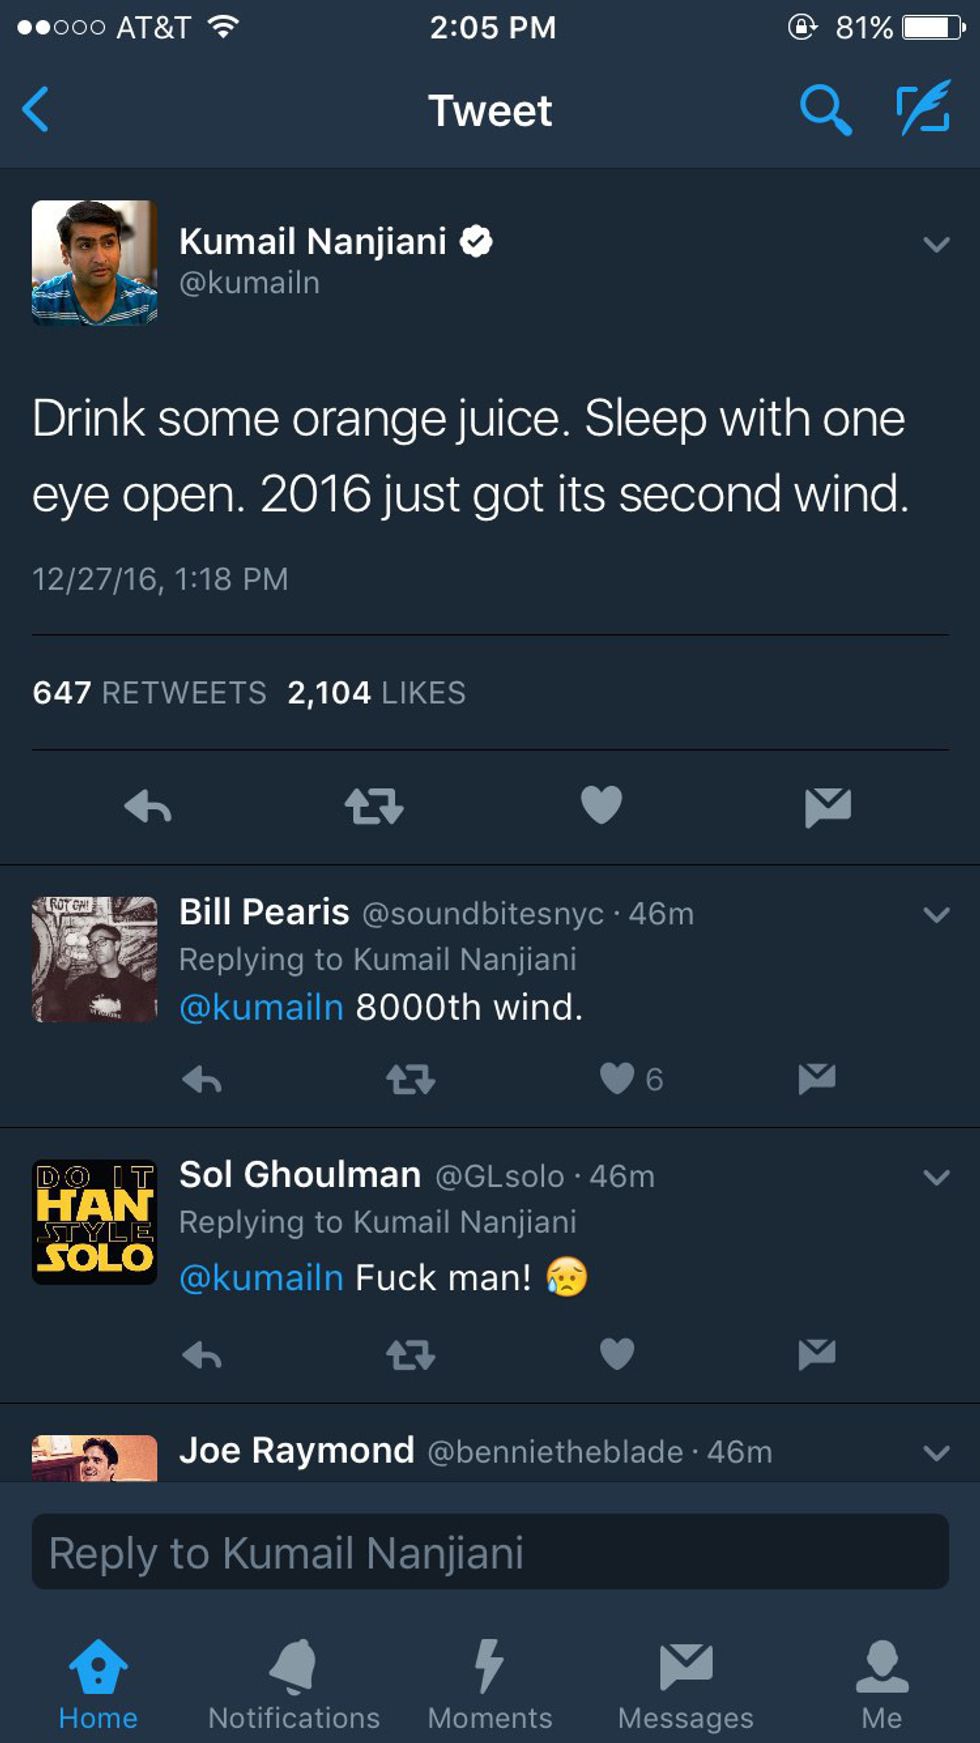Retweet Bill Pearis's reply
This screenshot has width=980, height=1743.
tap(410, 1079)
